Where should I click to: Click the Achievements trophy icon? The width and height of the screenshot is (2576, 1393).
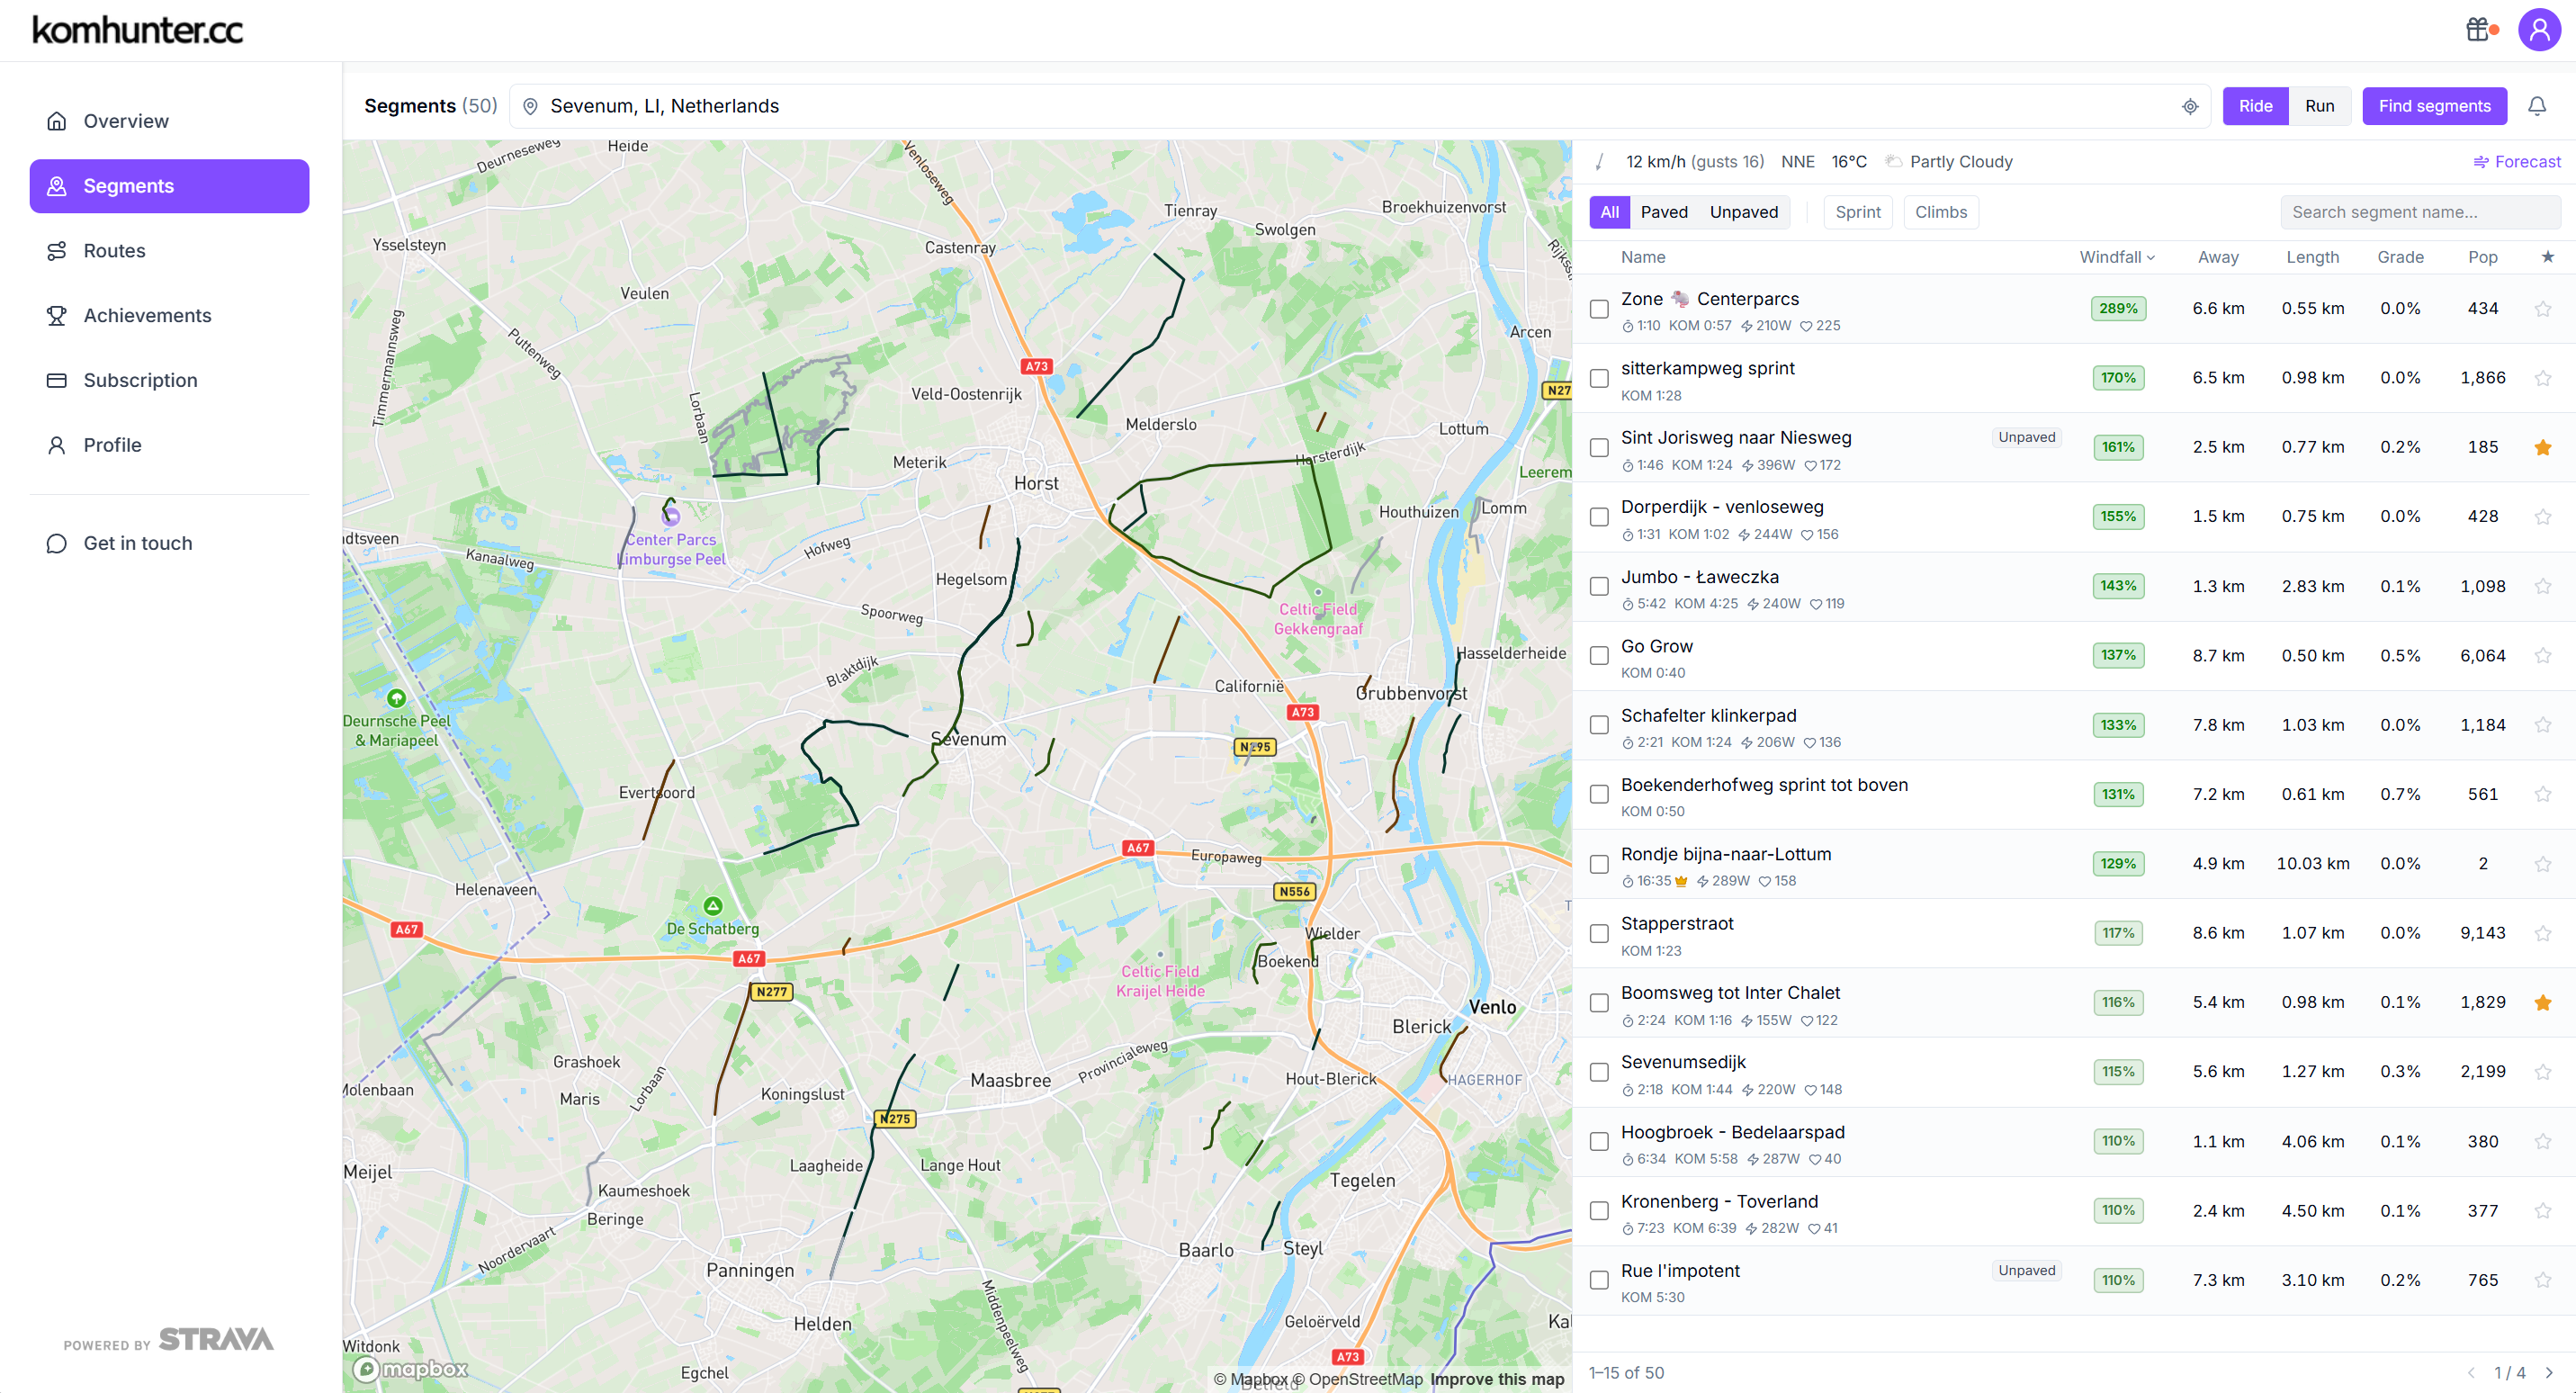point(57,316)
